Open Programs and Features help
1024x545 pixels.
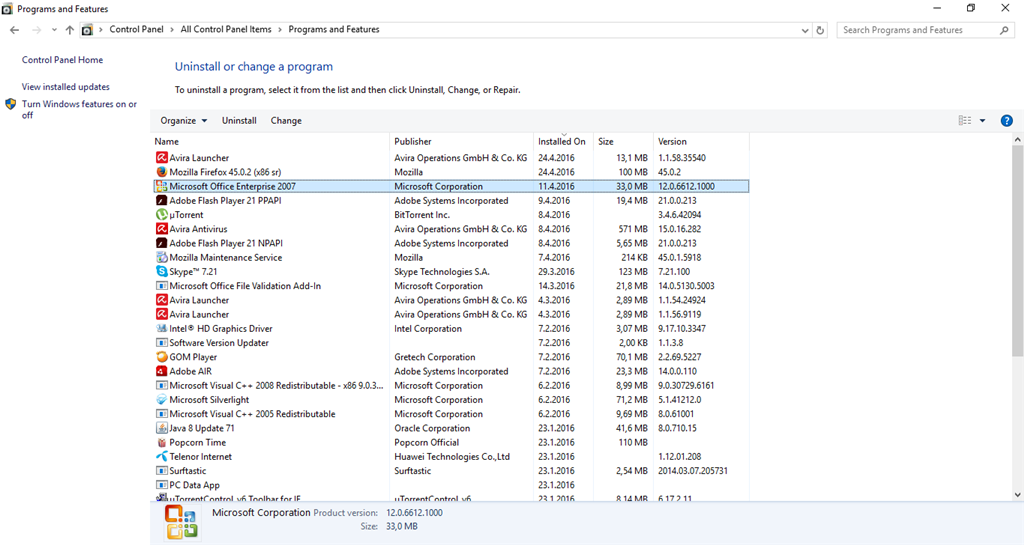click(1006, 121)
